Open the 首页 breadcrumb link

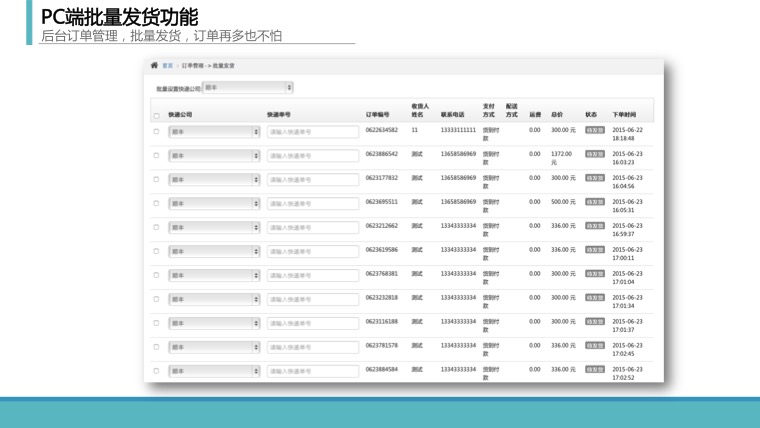(x=168, y=66)
